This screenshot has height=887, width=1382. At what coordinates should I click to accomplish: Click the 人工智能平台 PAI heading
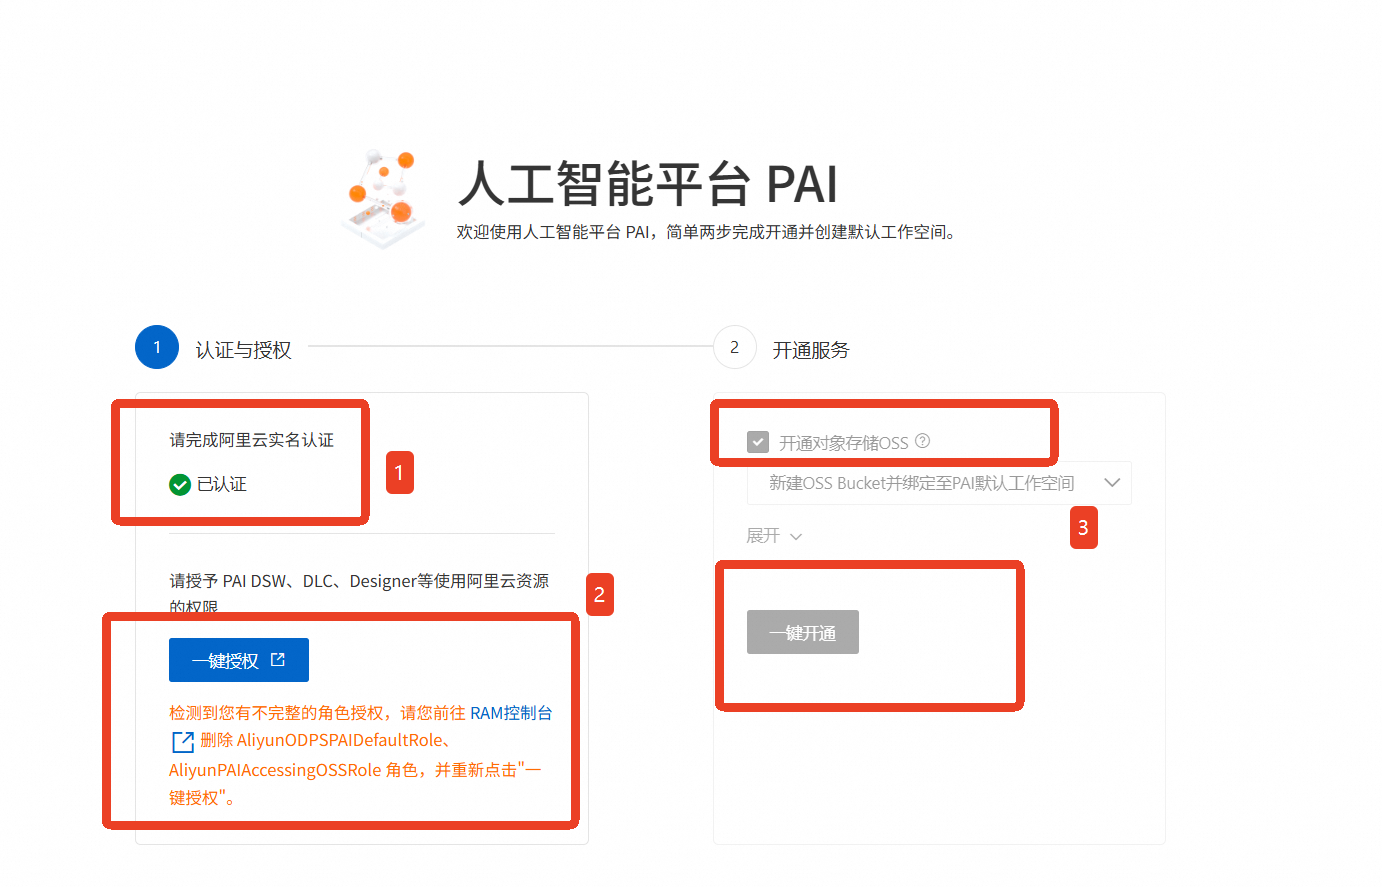tap(648, 185)
